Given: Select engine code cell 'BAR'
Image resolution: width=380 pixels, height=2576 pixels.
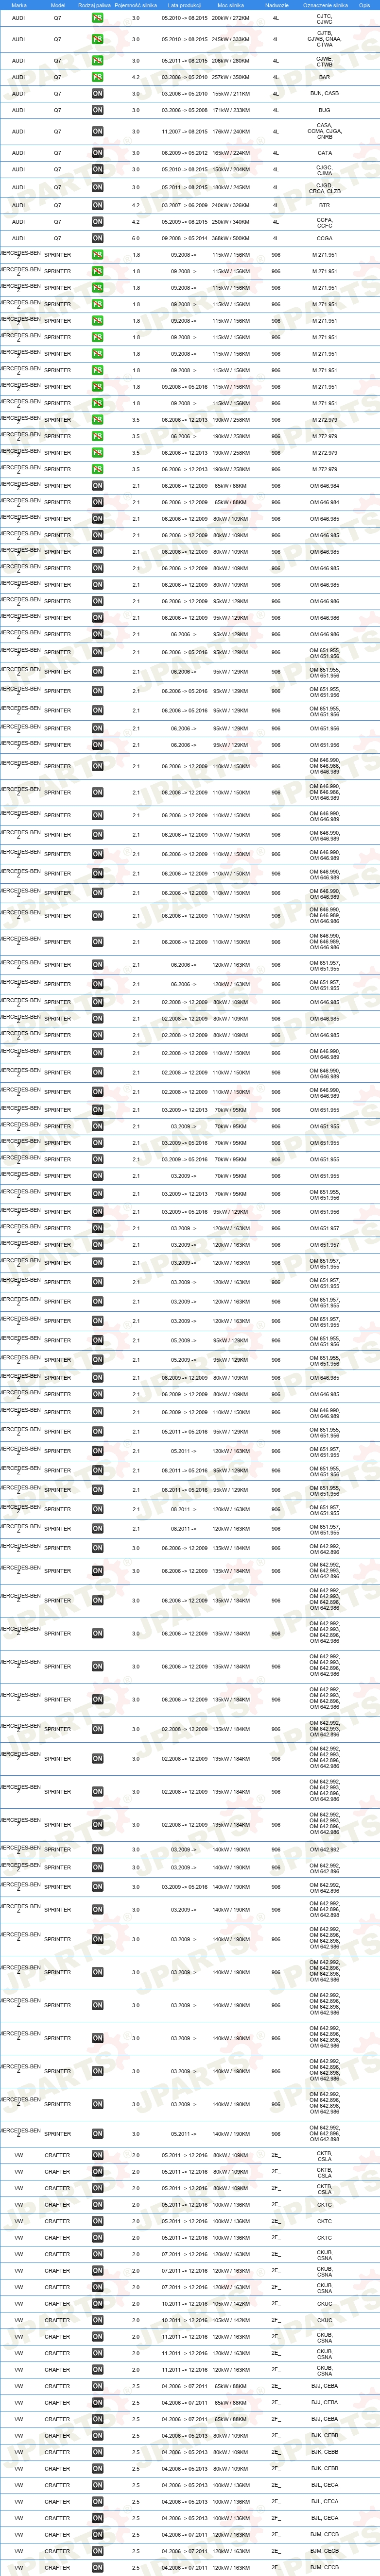Looking at the screenshot, I should pos(324,77).
